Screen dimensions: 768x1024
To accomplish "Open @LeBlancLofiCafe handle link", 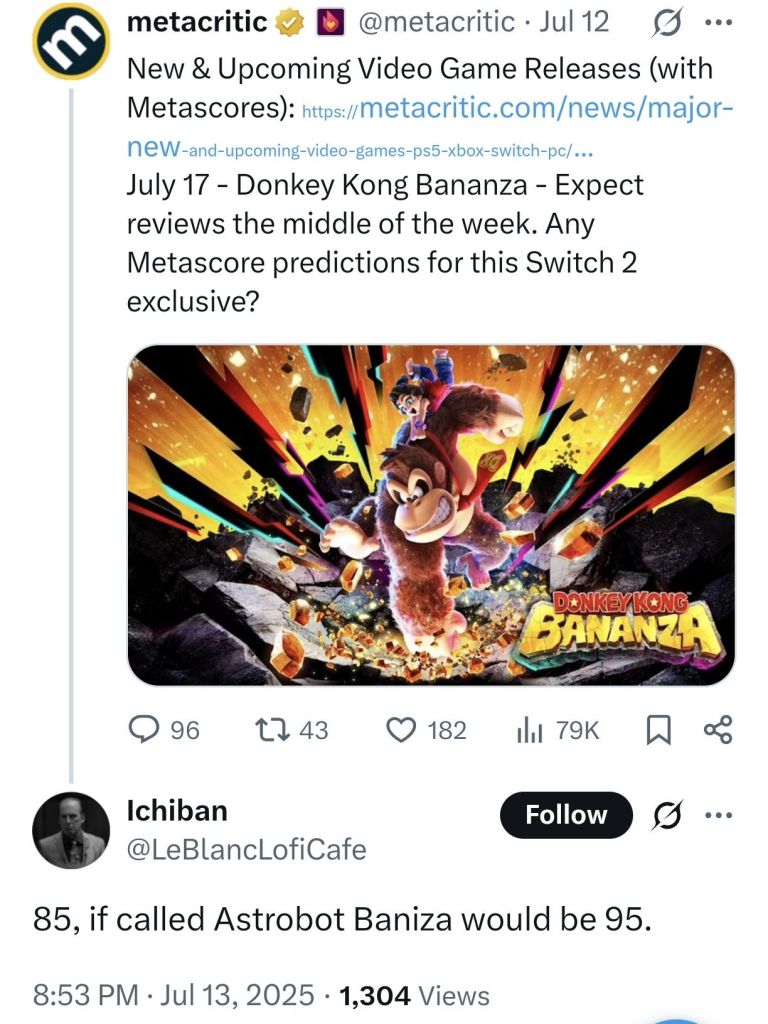I will 246,850.
